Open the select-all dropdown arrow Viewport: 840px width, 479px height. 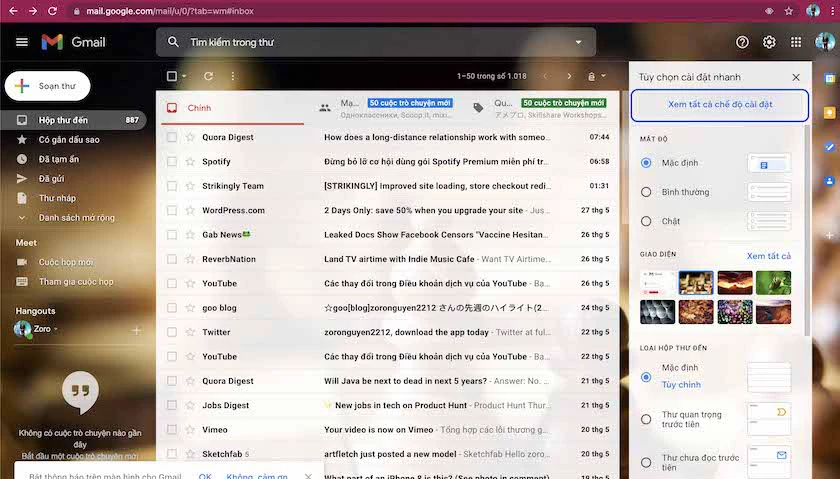(x=184, y=76)
